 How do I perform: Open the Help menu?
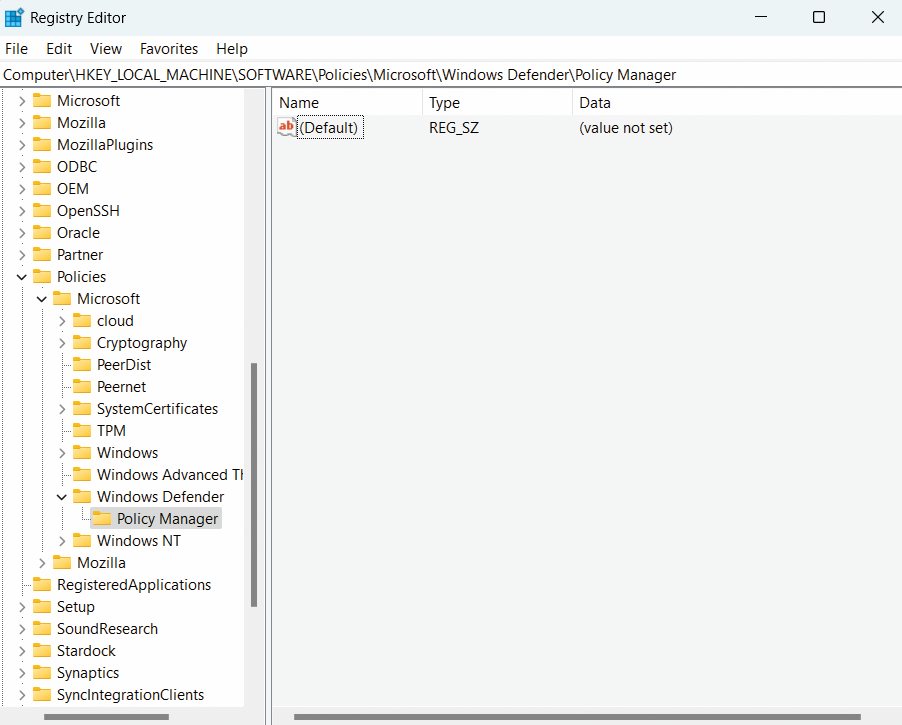[232, 49]
